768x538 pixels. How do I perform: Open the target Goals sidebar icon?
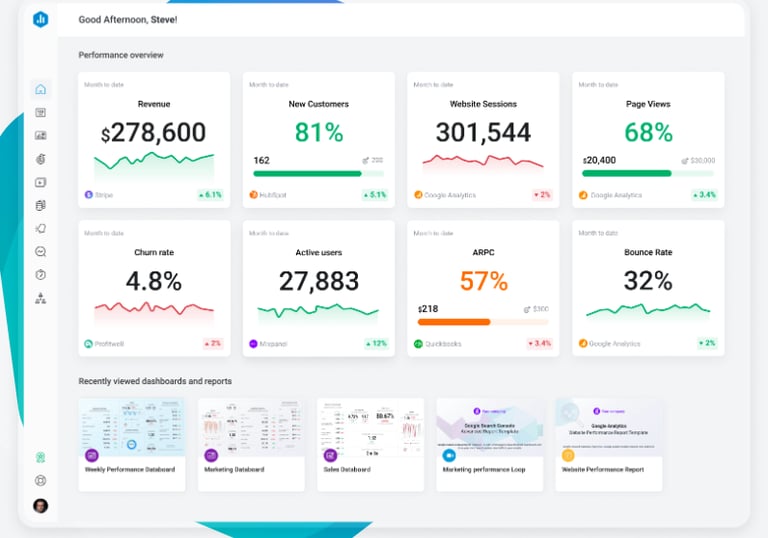coord(41,159)
